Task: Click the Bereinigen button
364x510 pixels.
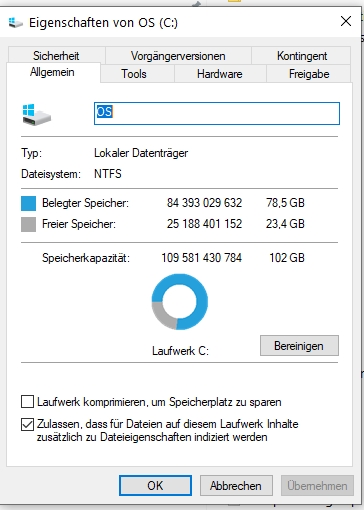Action: click(x=299, y=346)
